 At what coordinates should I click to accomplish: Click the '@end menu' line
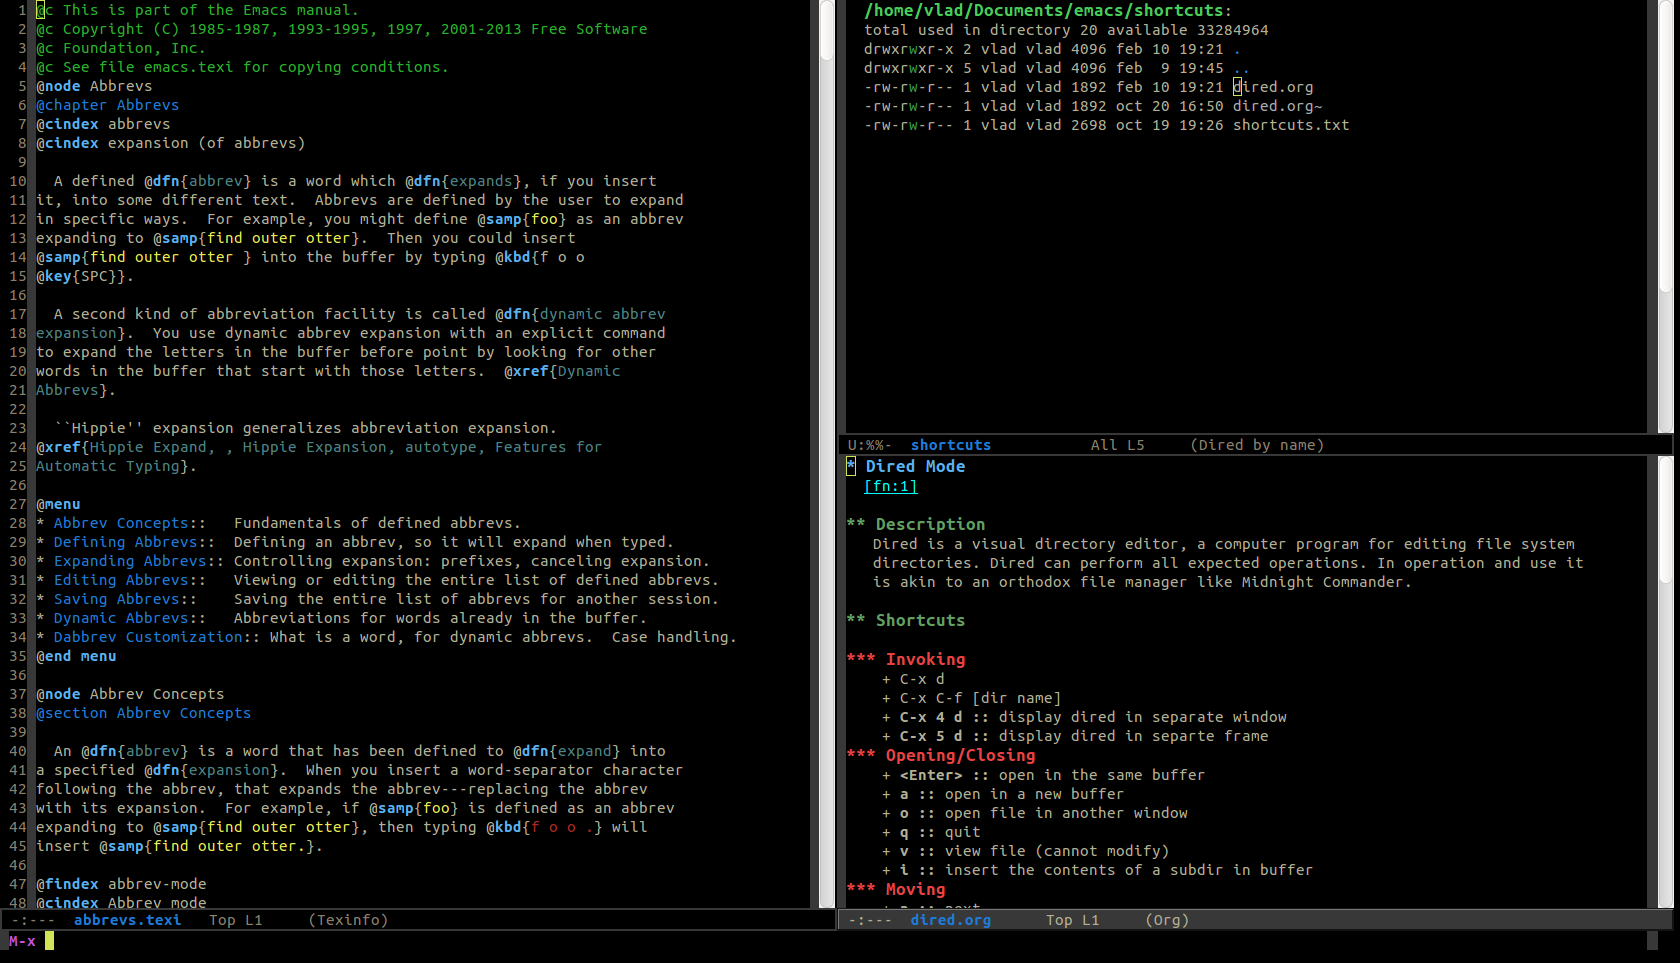76,656
